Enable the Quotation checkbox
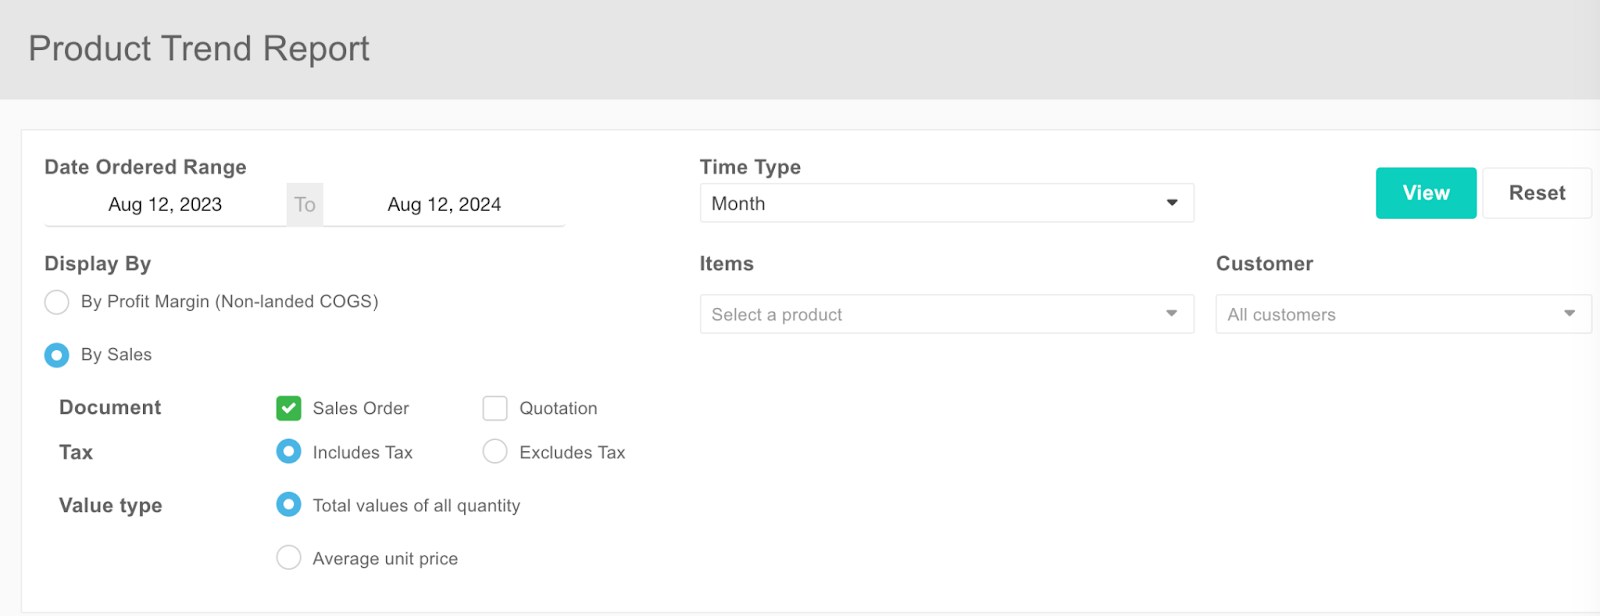Screen dimensions: 1600x616 tap(495, 408)
